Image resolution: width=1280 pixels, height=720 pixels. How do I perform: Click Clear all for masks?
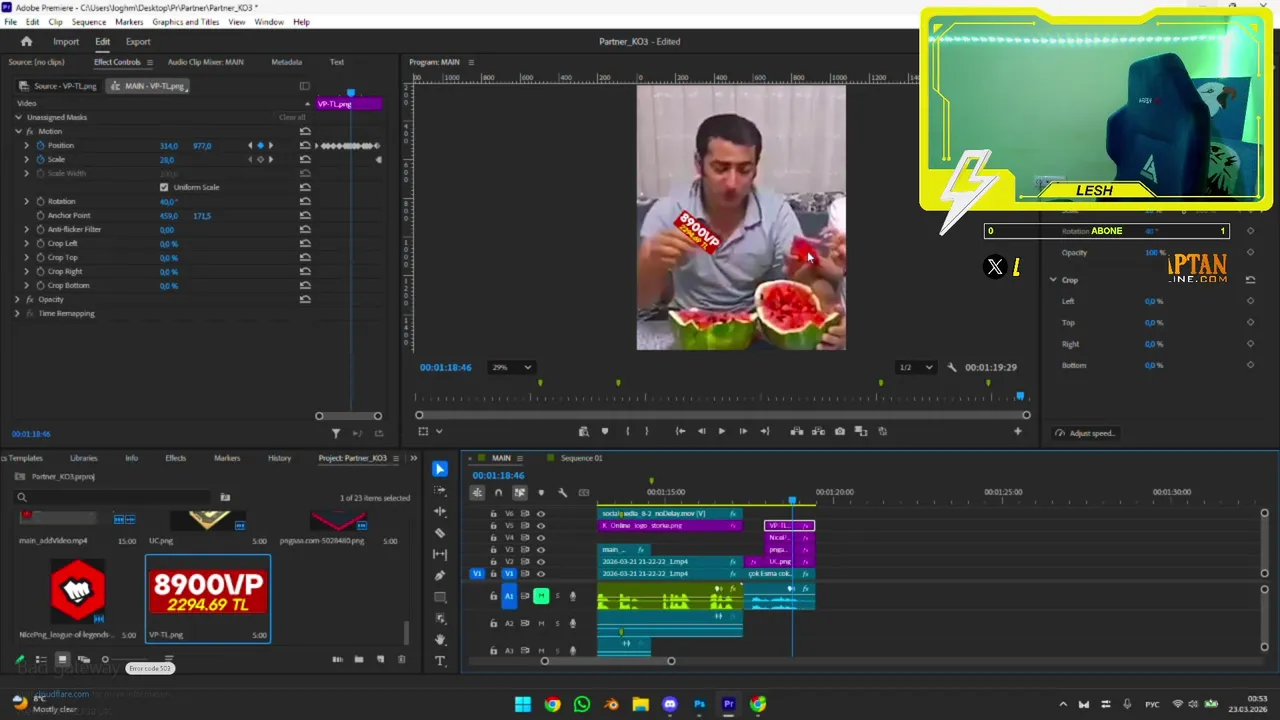click(292, 117)
